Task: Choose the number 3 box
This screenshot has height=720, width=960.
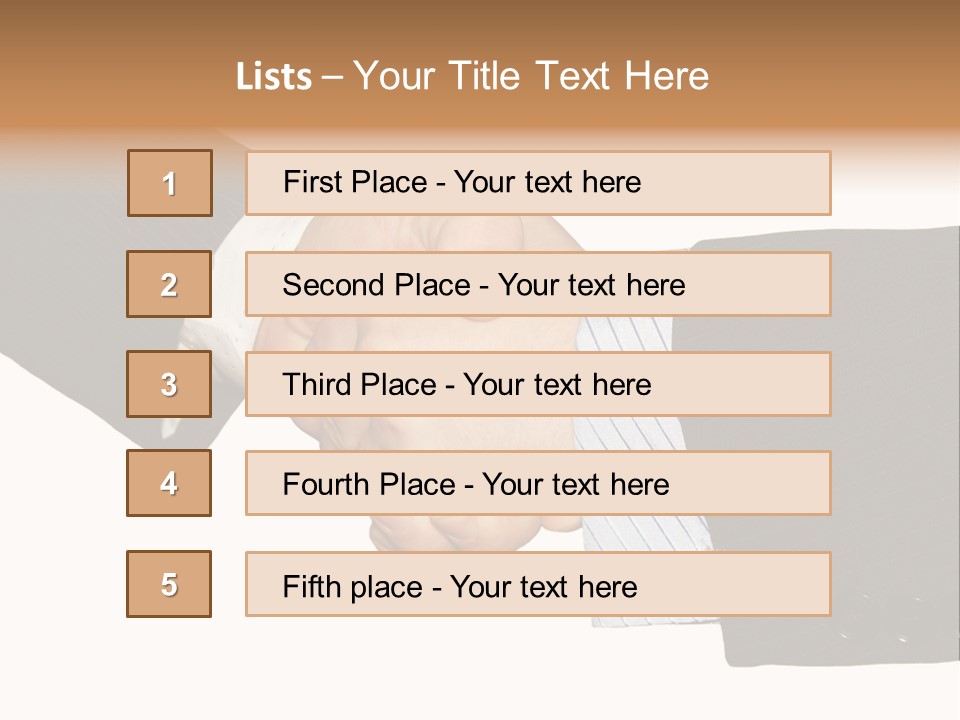Action: [x=169, y=384]
